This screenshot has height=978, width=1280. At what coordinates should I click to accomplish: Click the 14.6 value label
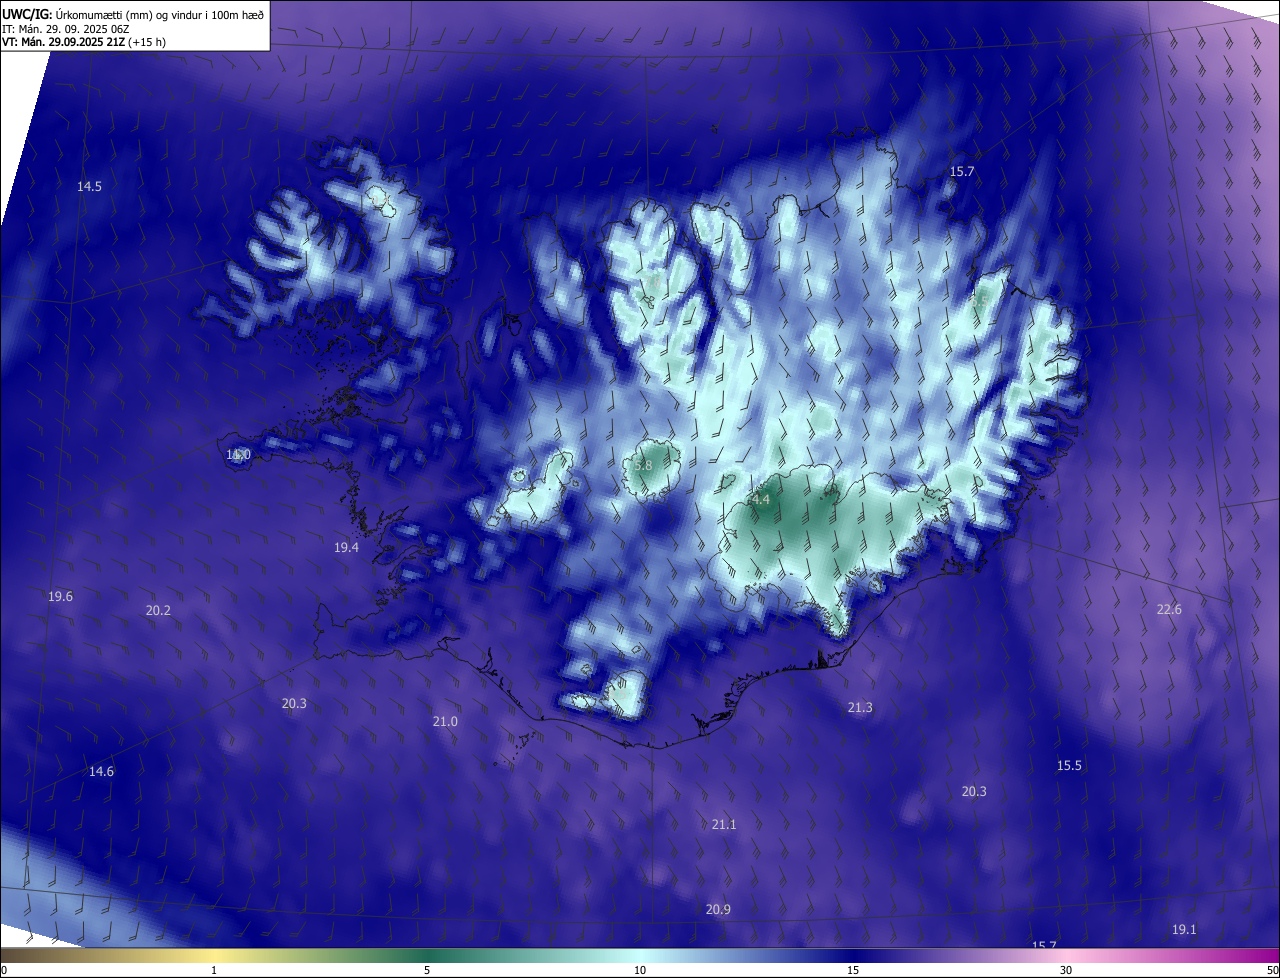101,772
